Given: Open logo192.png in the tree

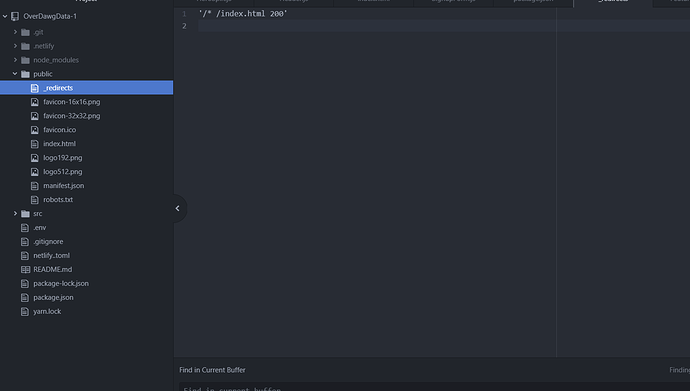Looking at the screenshot, I should coord(62,158).
